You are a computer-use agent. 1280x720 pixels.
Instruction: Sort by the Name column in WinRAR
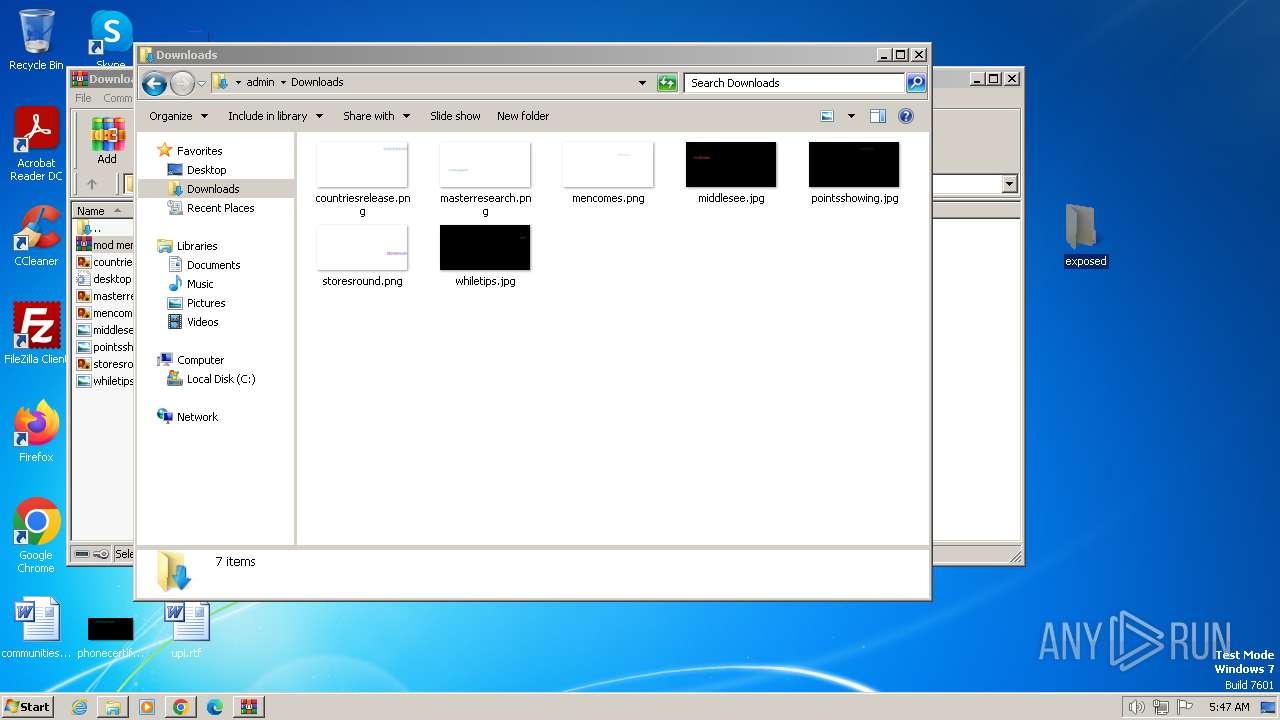102,211
